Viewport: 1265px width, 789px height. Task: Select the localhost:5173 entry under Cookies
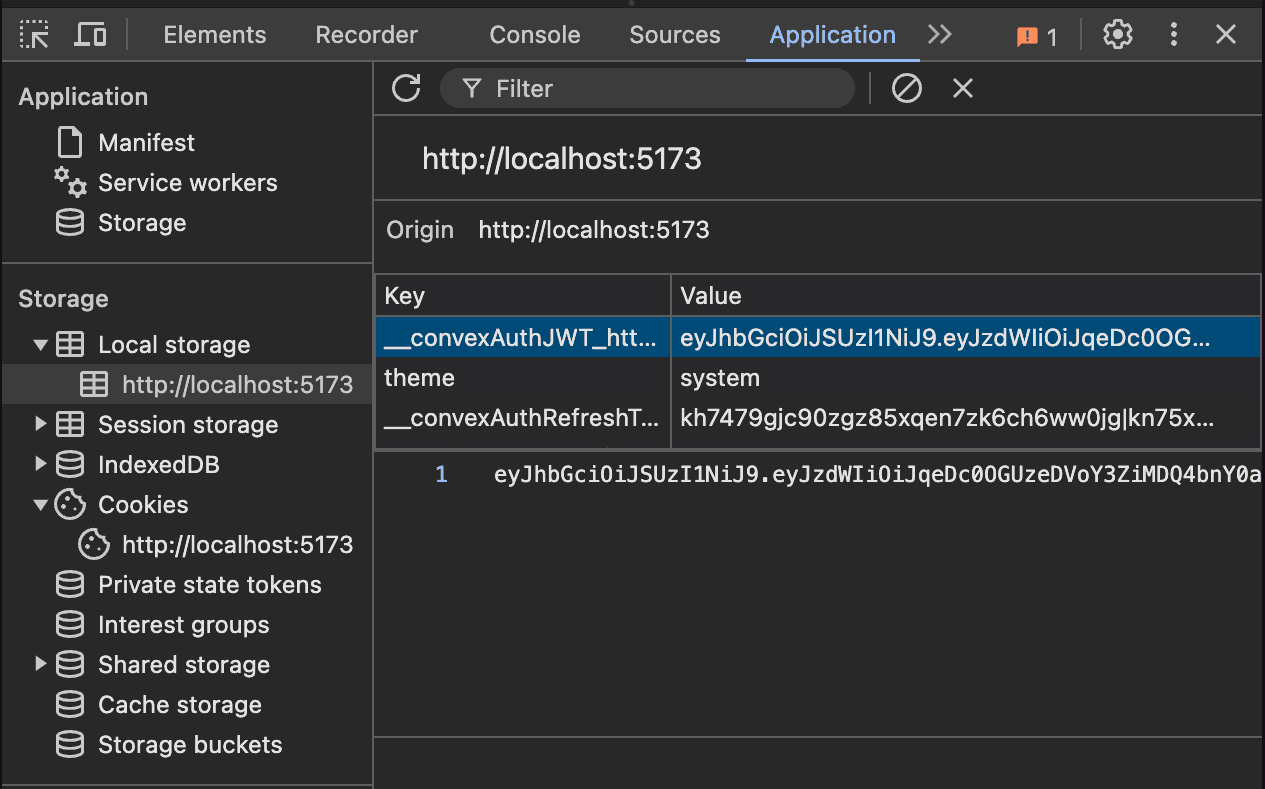tap(237, 545)
